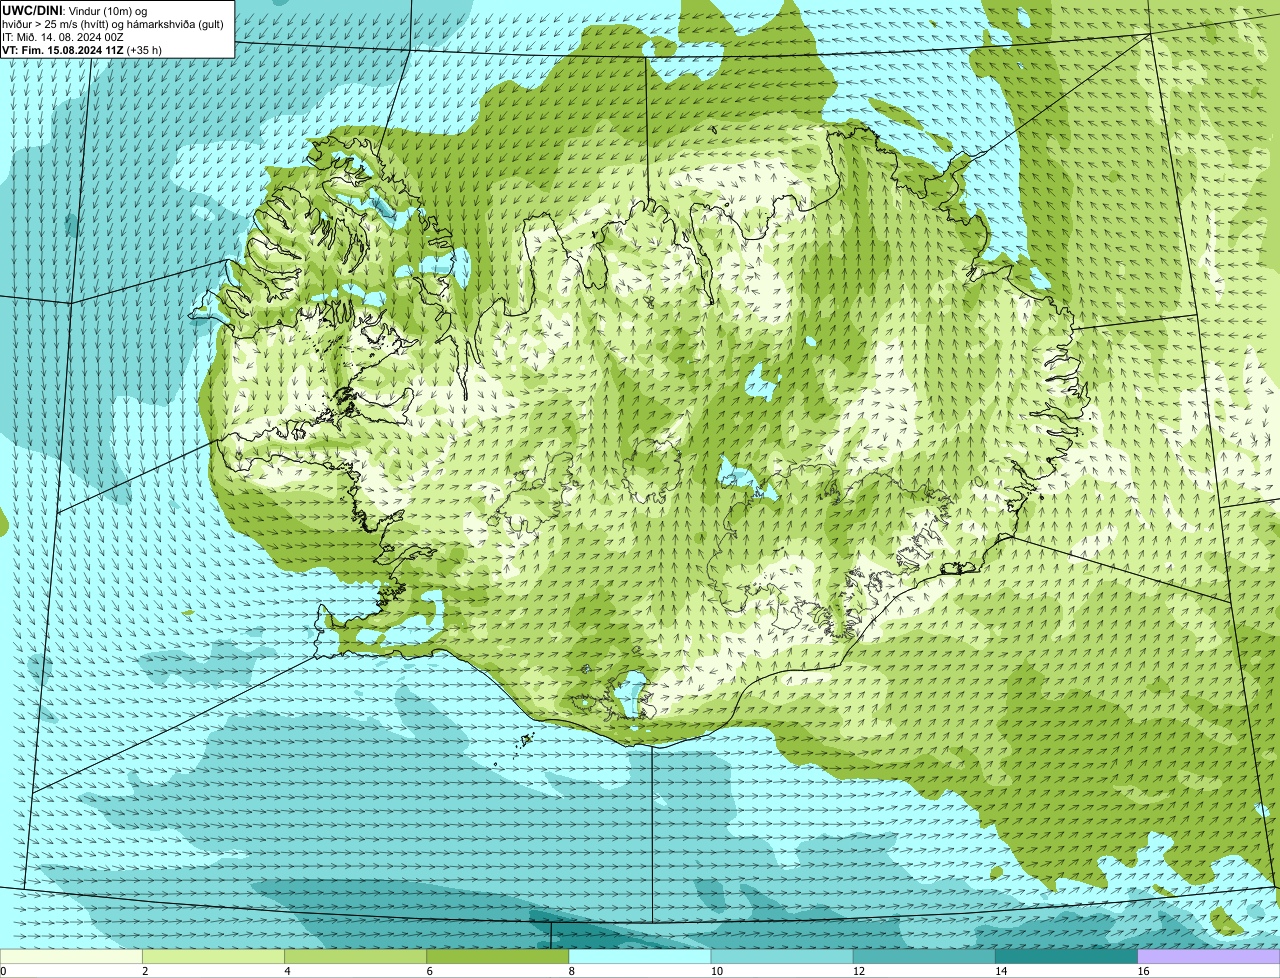Click the lavender legend swatch above 16
This screenshot has height=978, width=1280.
[x=1209, y=956]
